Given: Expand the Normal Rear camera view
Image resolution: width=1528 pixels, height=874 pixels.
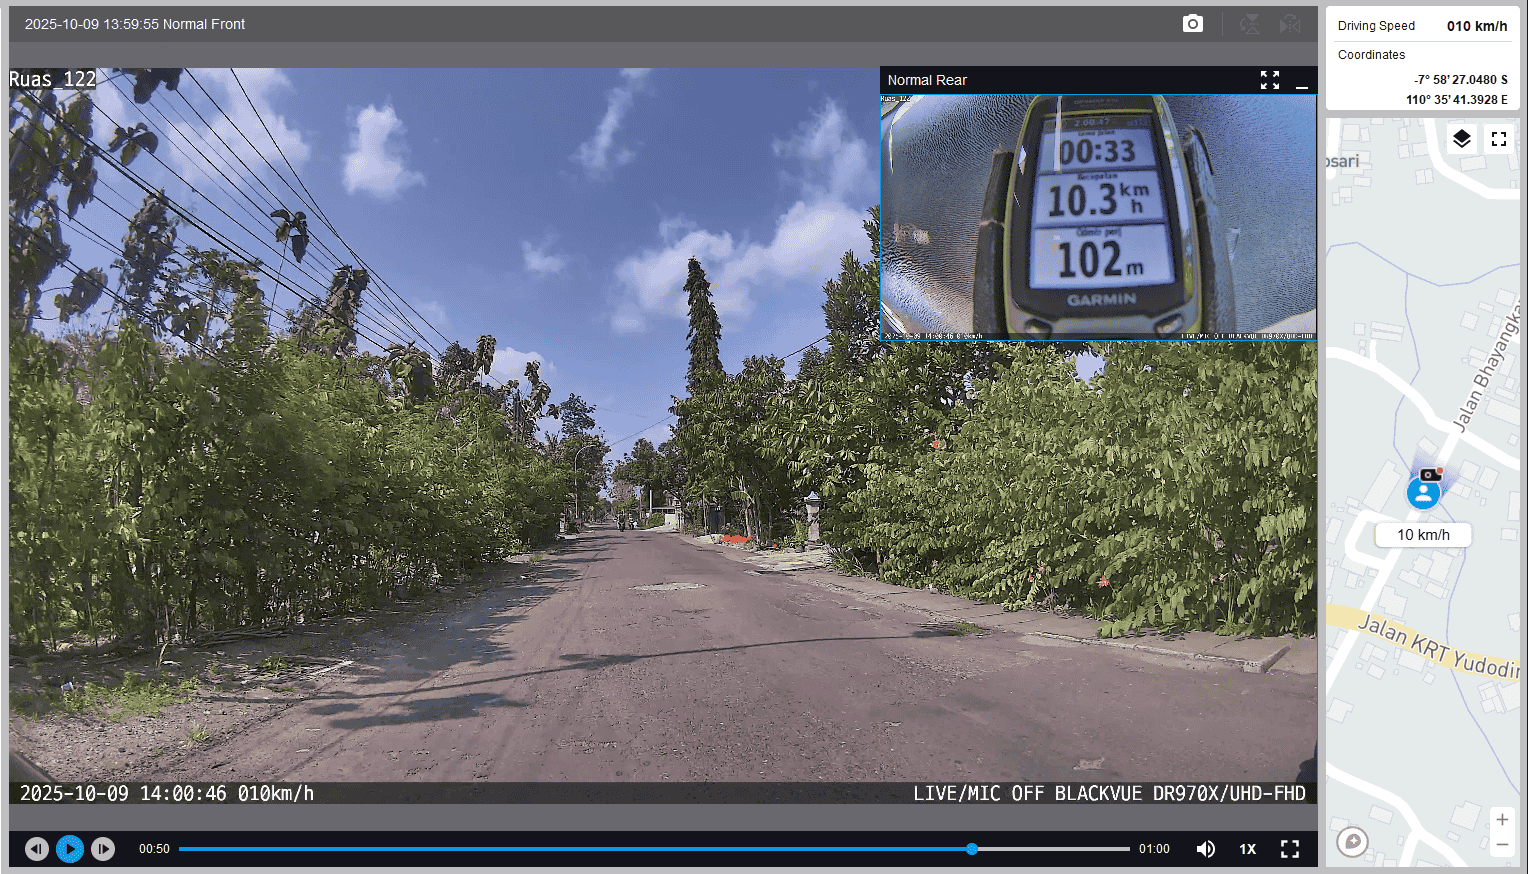Looking at the screenshot, I should click(x=1269, y=80).
